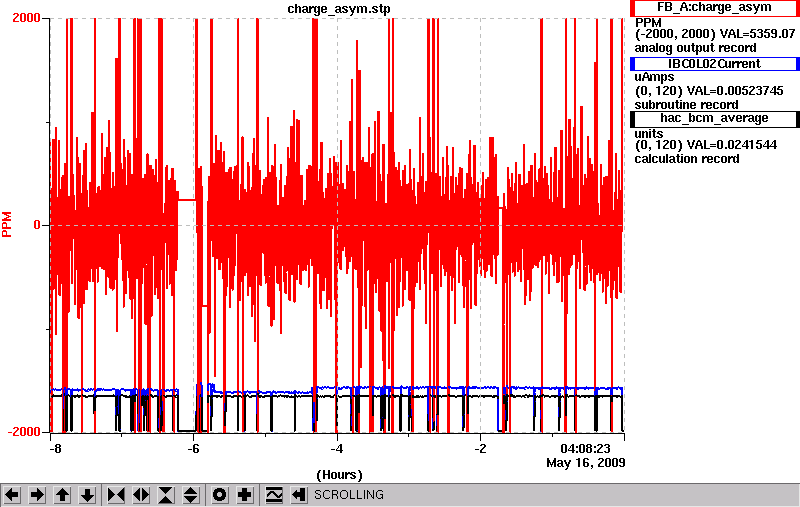
Task: Click the blue border swatch of IBC0L02Current
Action: click(633, 64)
